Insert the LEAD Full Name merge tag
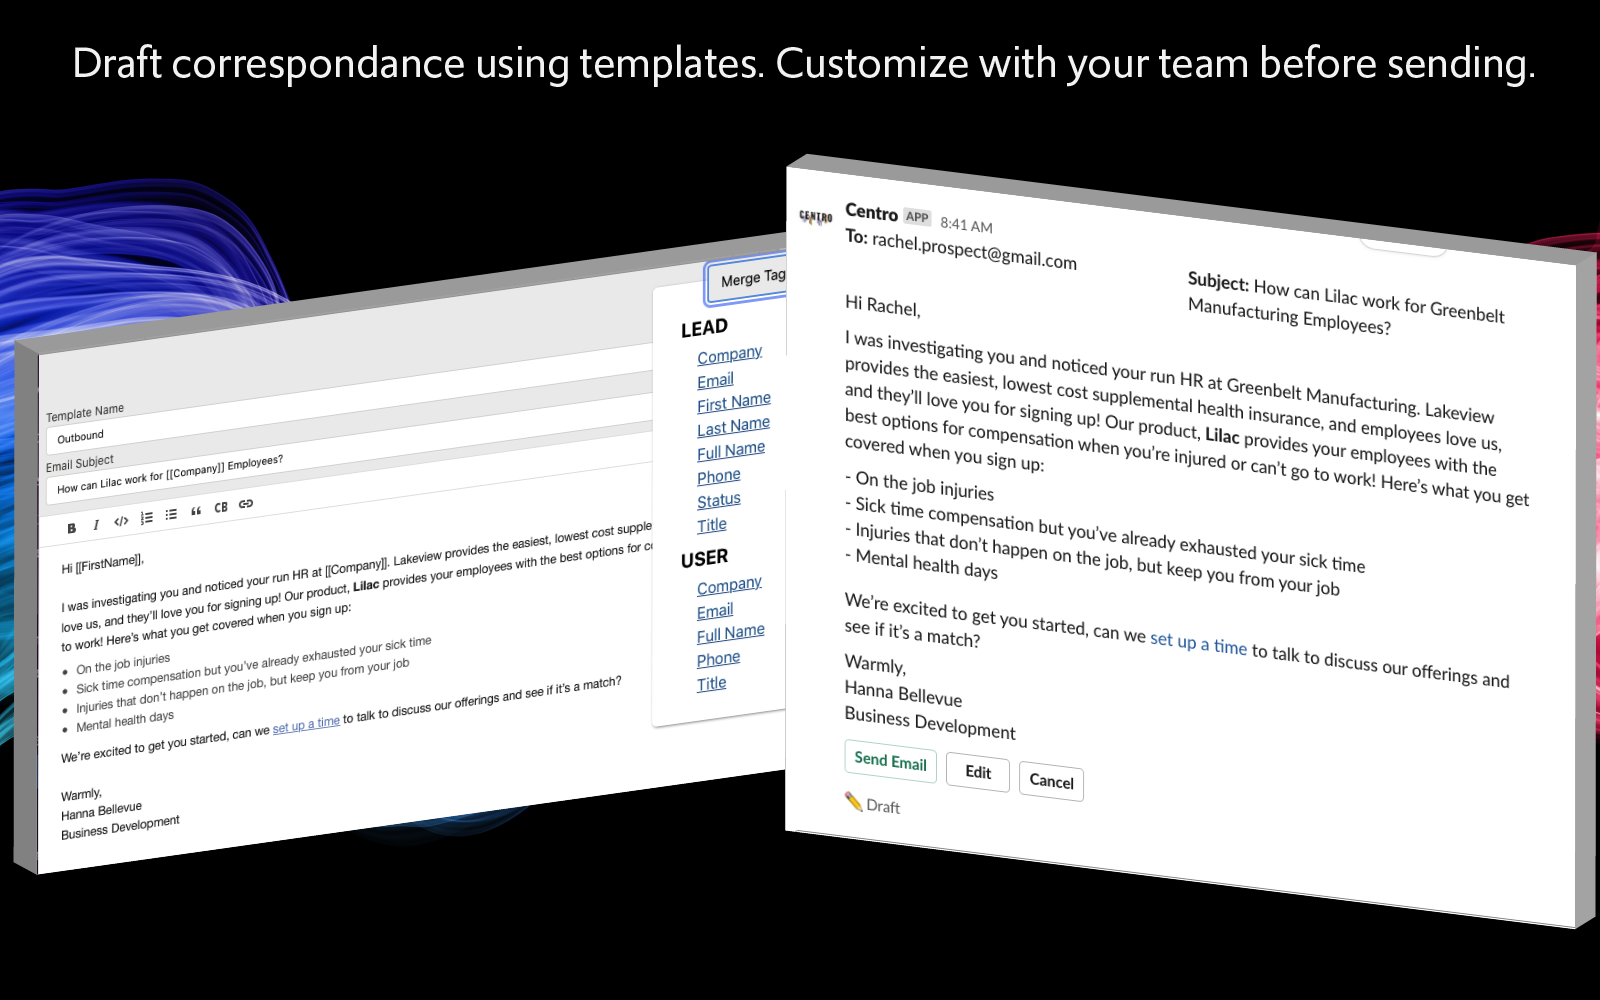 point(731,451)
